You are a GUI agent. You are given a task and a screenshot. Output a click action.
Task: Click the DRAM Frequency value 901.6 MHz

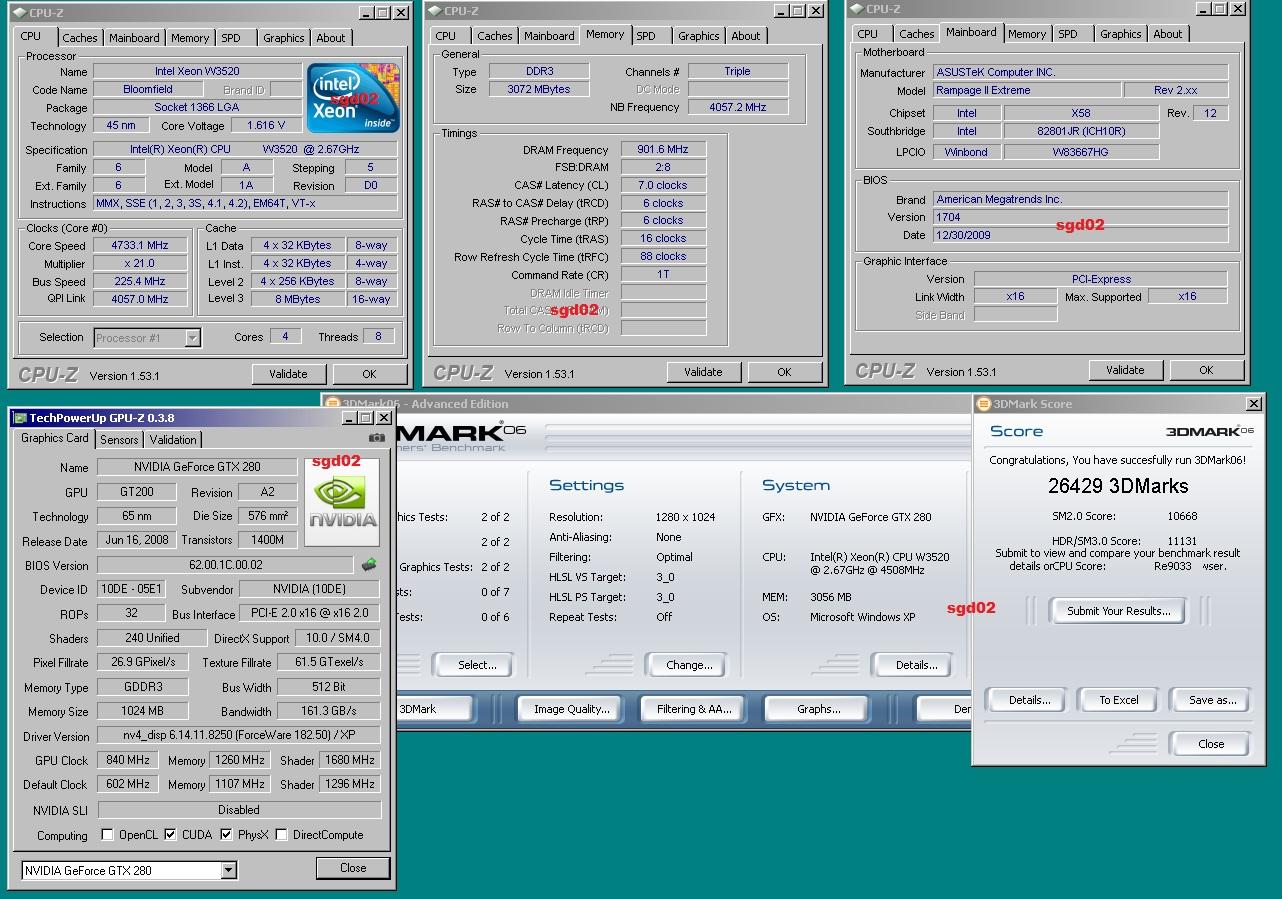(663, 149)
